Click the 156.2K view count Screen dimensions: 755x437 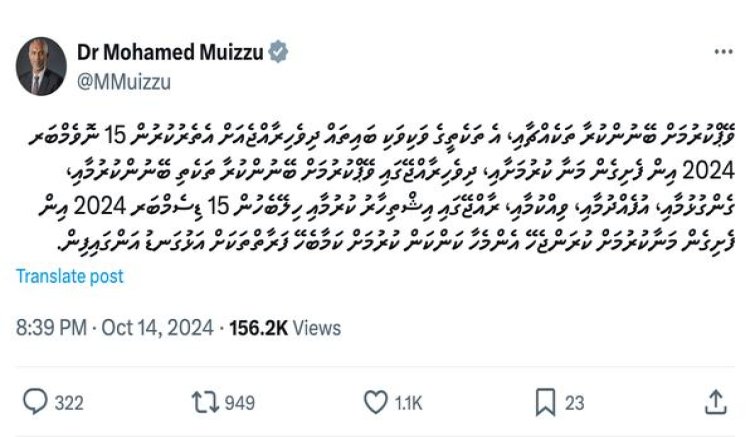pos(258,328)
